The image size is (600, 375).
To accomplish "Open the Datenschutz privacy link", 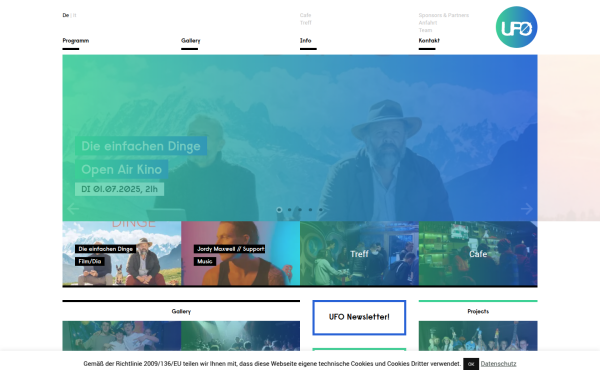I will click(498, 364).
